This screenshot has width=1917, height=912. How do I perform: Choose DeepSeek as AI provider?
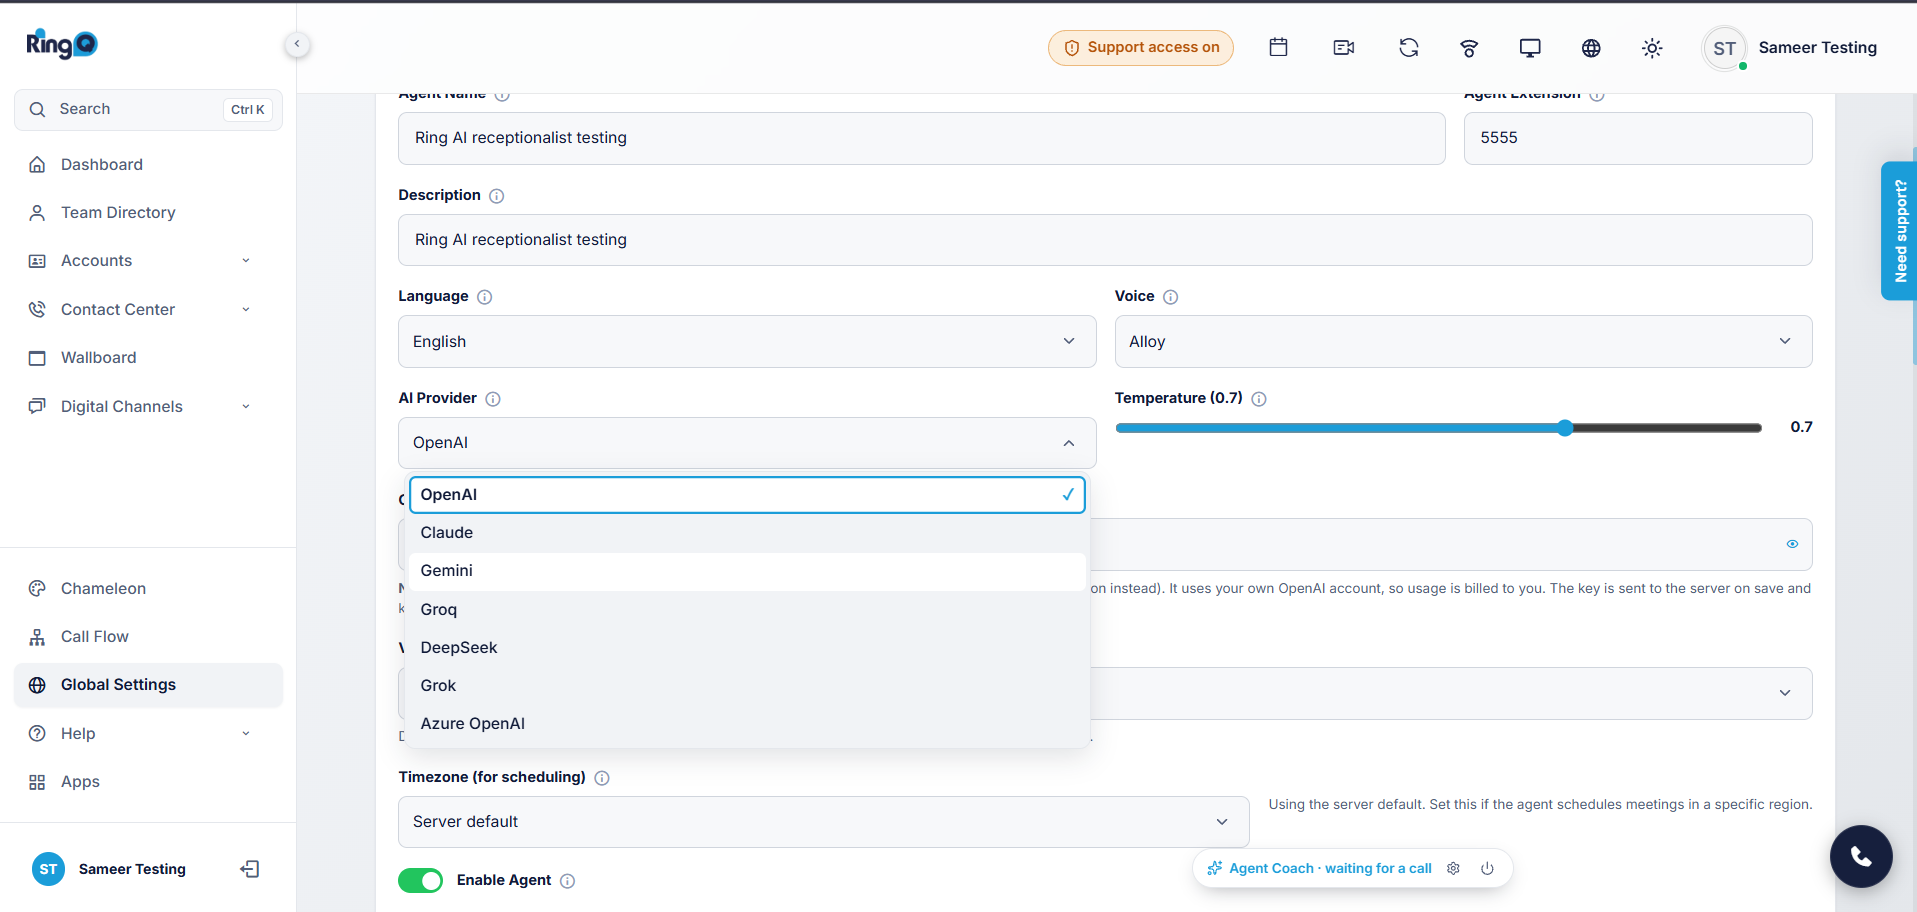(747, 648)
